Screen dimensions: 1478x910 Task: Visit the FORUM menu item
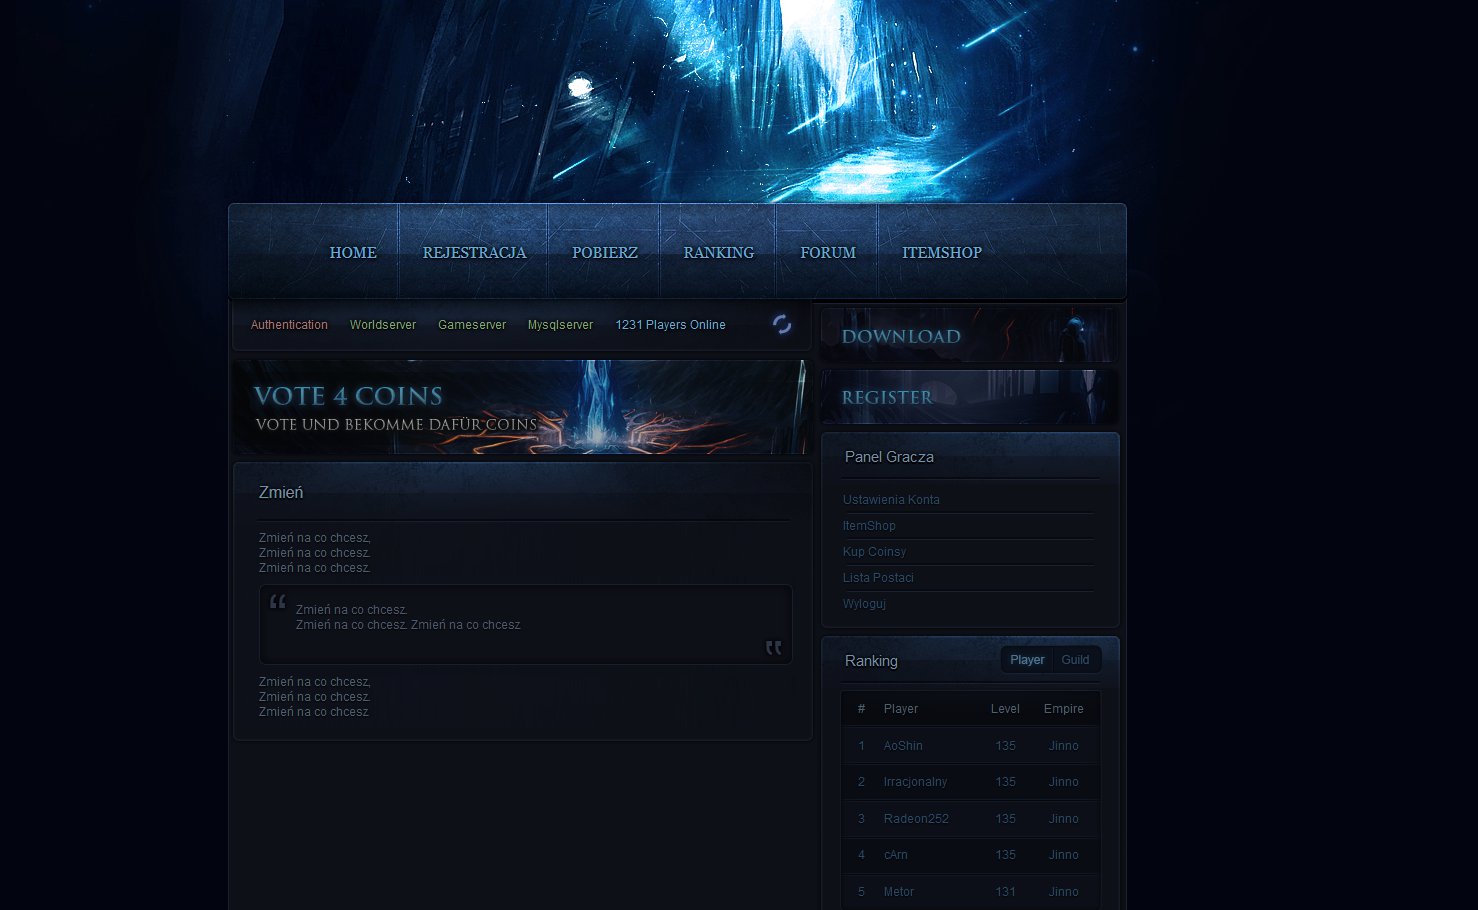pos(828,253)
